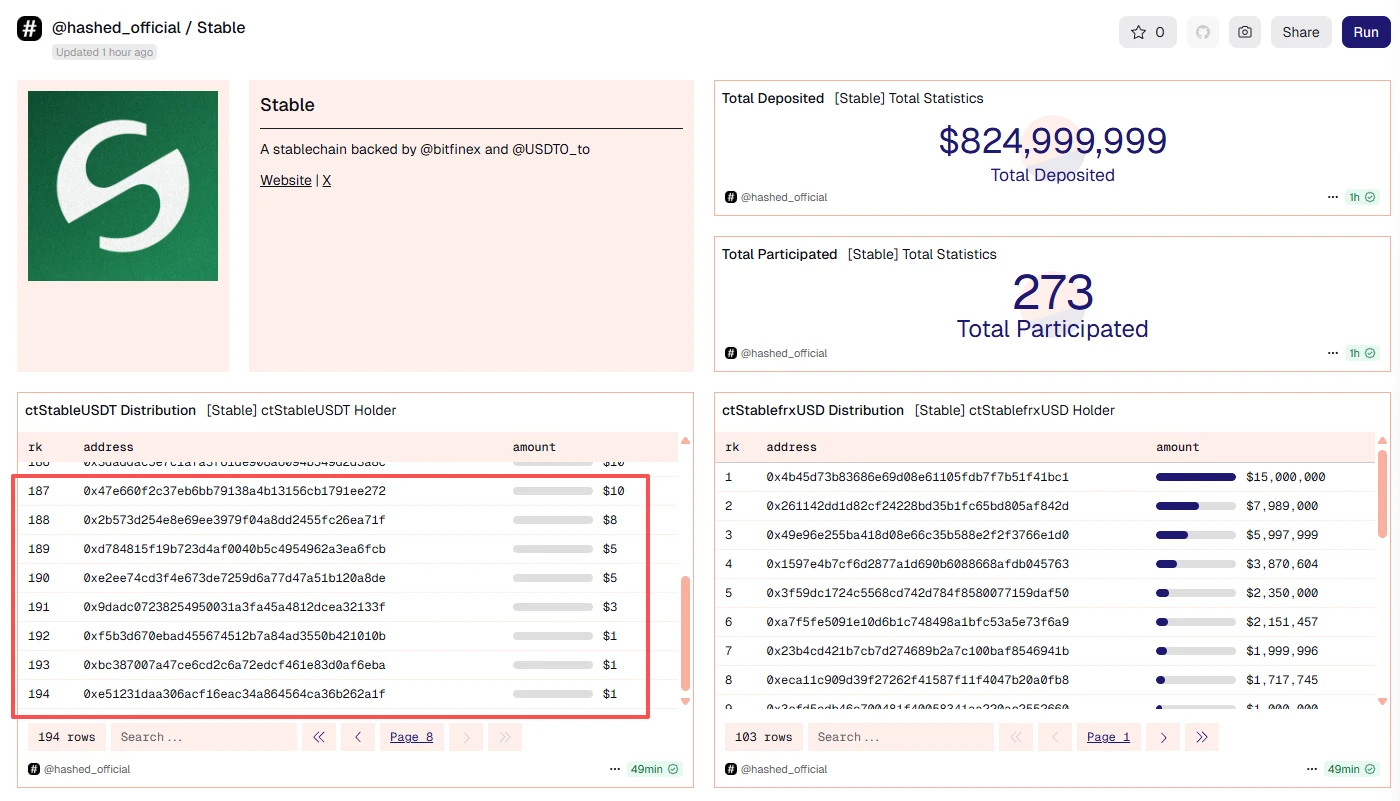Jump to first page of ctStableUSDT table

tap(319, 737)
